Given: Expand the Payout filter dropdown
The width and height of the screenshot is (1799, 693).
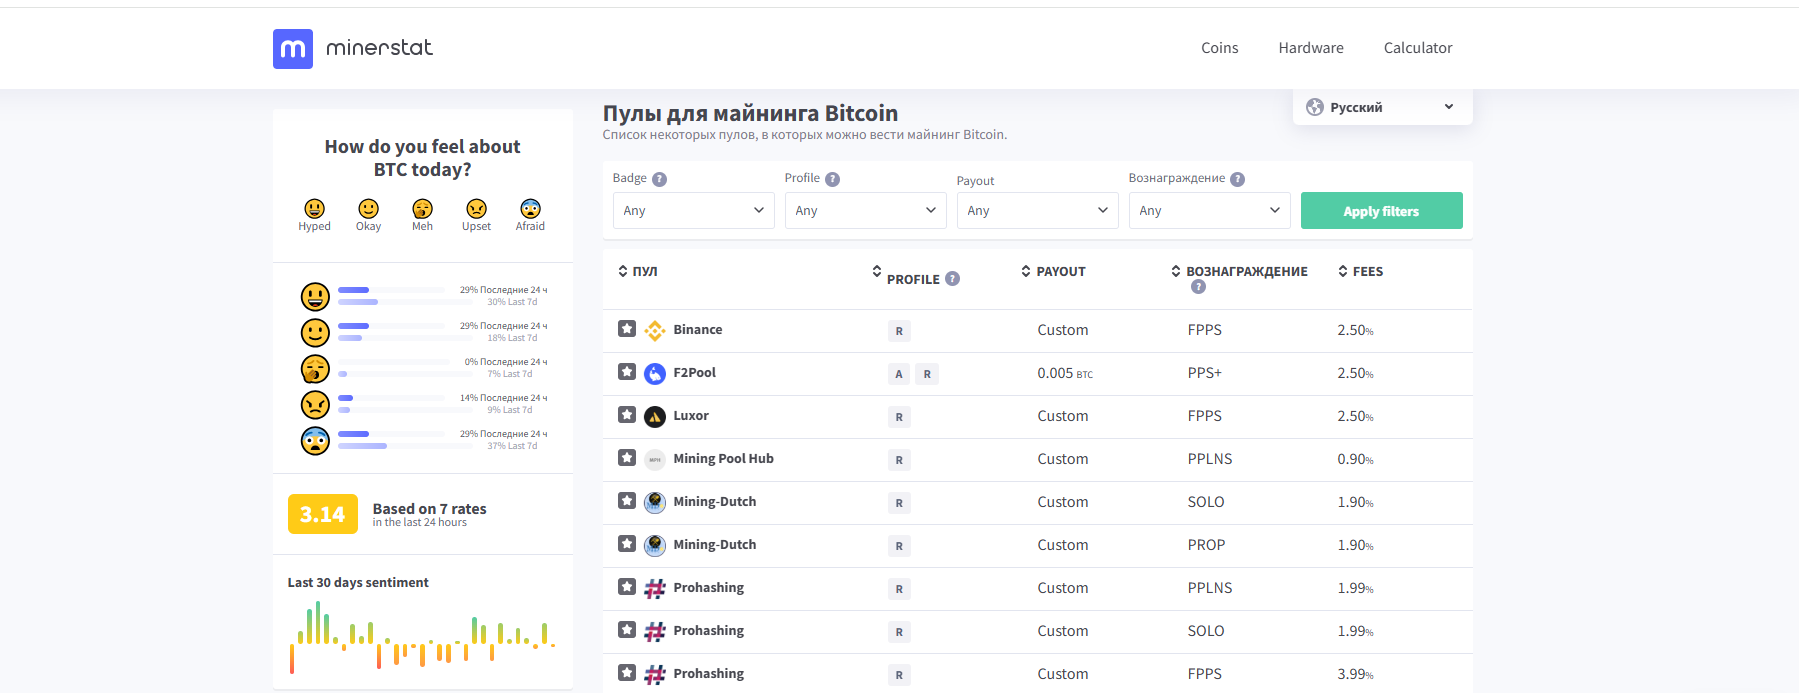Looking at the screenshot, I should pos(1037,210).
